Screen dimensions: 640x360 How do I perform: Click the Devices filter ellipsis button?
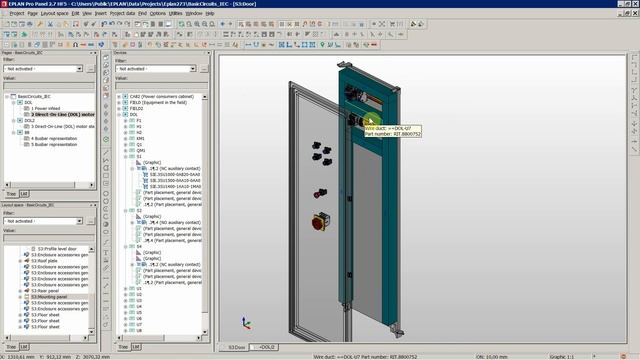click(204, 69)
